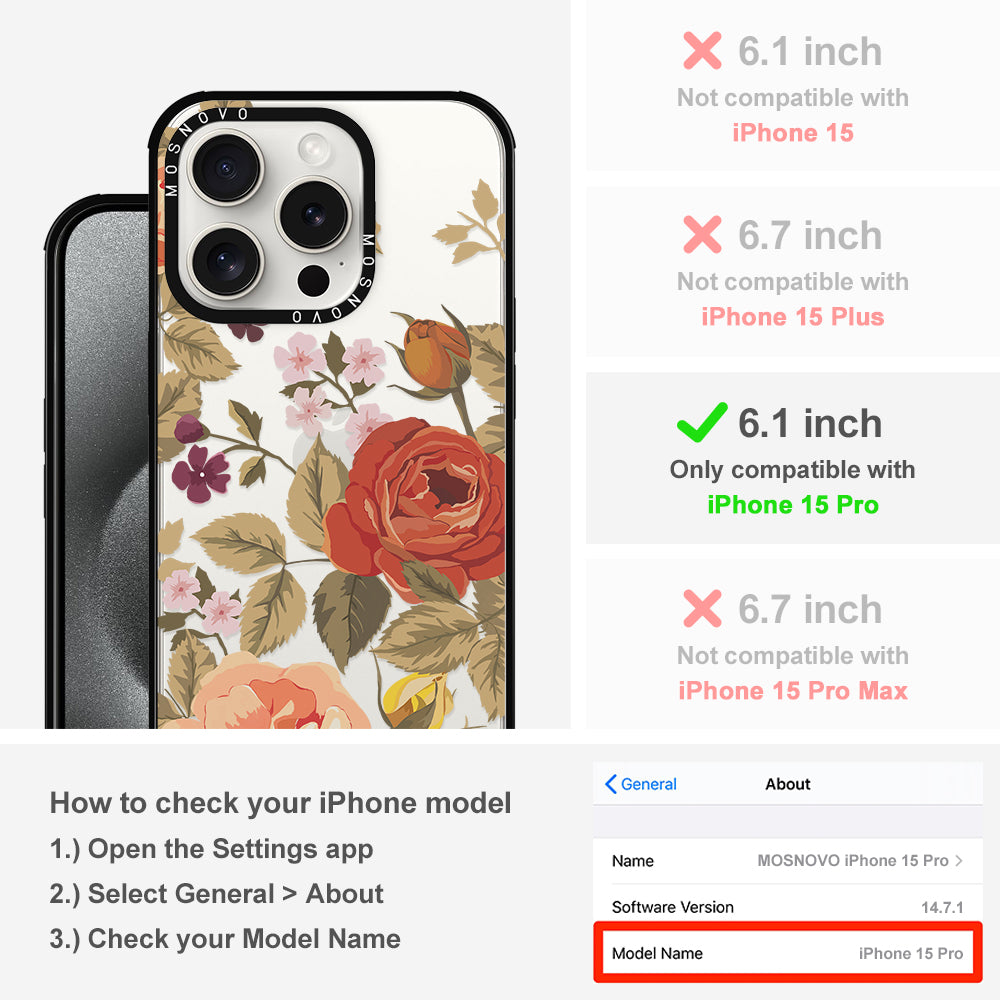This screenshot has height=1000, width=1000.
Task: Click the red X next to iPhone 15
Action: [702, 50]
